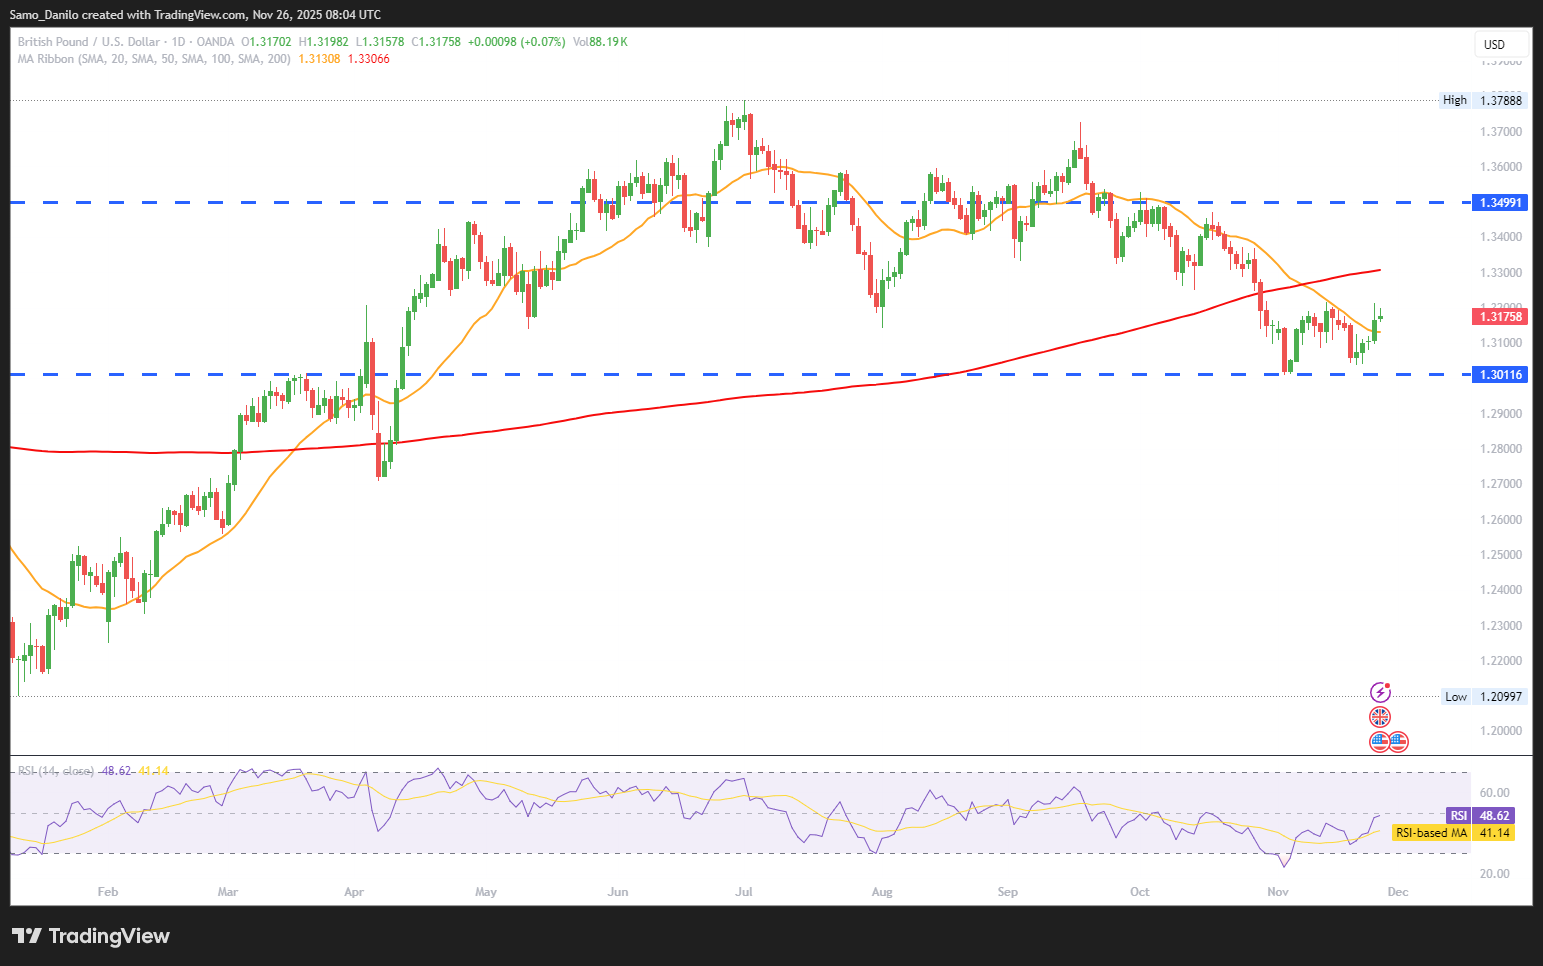The height and width of the screenshot is (966, 1543).
Task: Click the British Pound / U.S. Dollar title
Action: [x=88, y=42]
